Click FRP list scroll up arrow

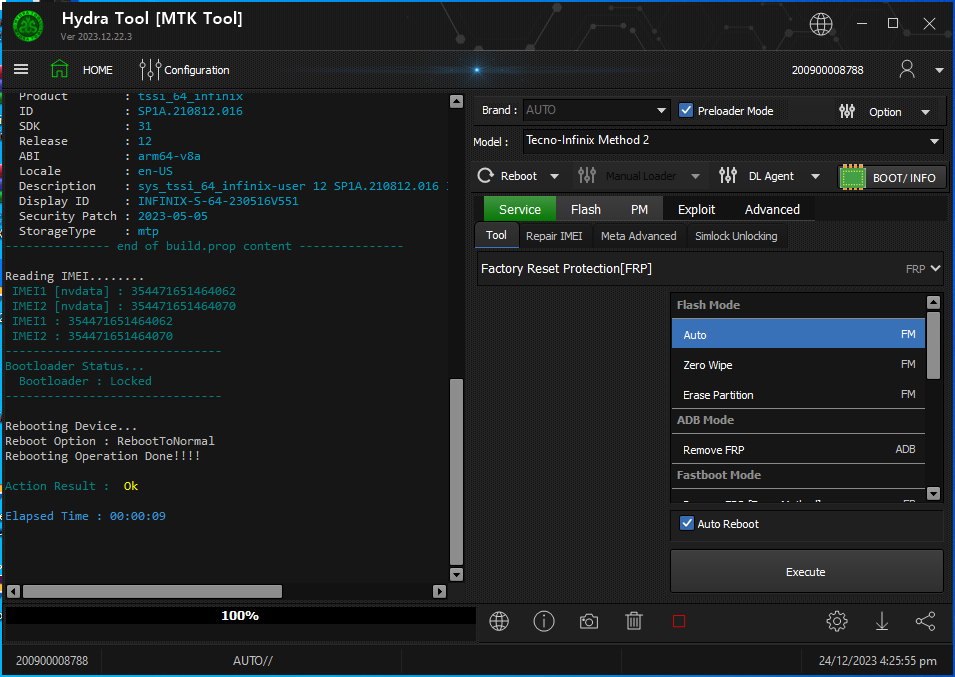tap(933, 302)
